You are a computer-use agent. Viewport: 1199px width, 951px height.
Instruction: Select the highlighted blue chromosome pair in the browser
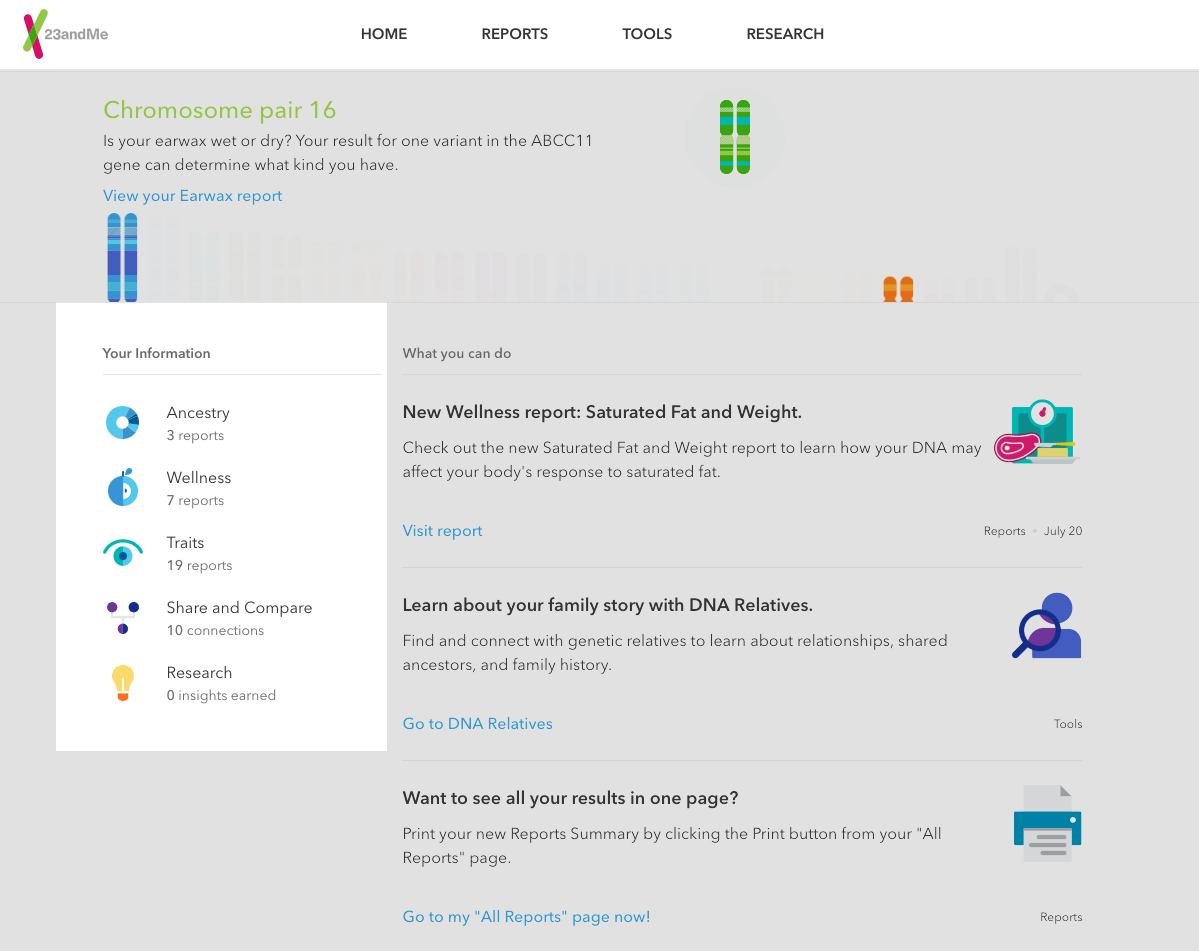(122, 258)
